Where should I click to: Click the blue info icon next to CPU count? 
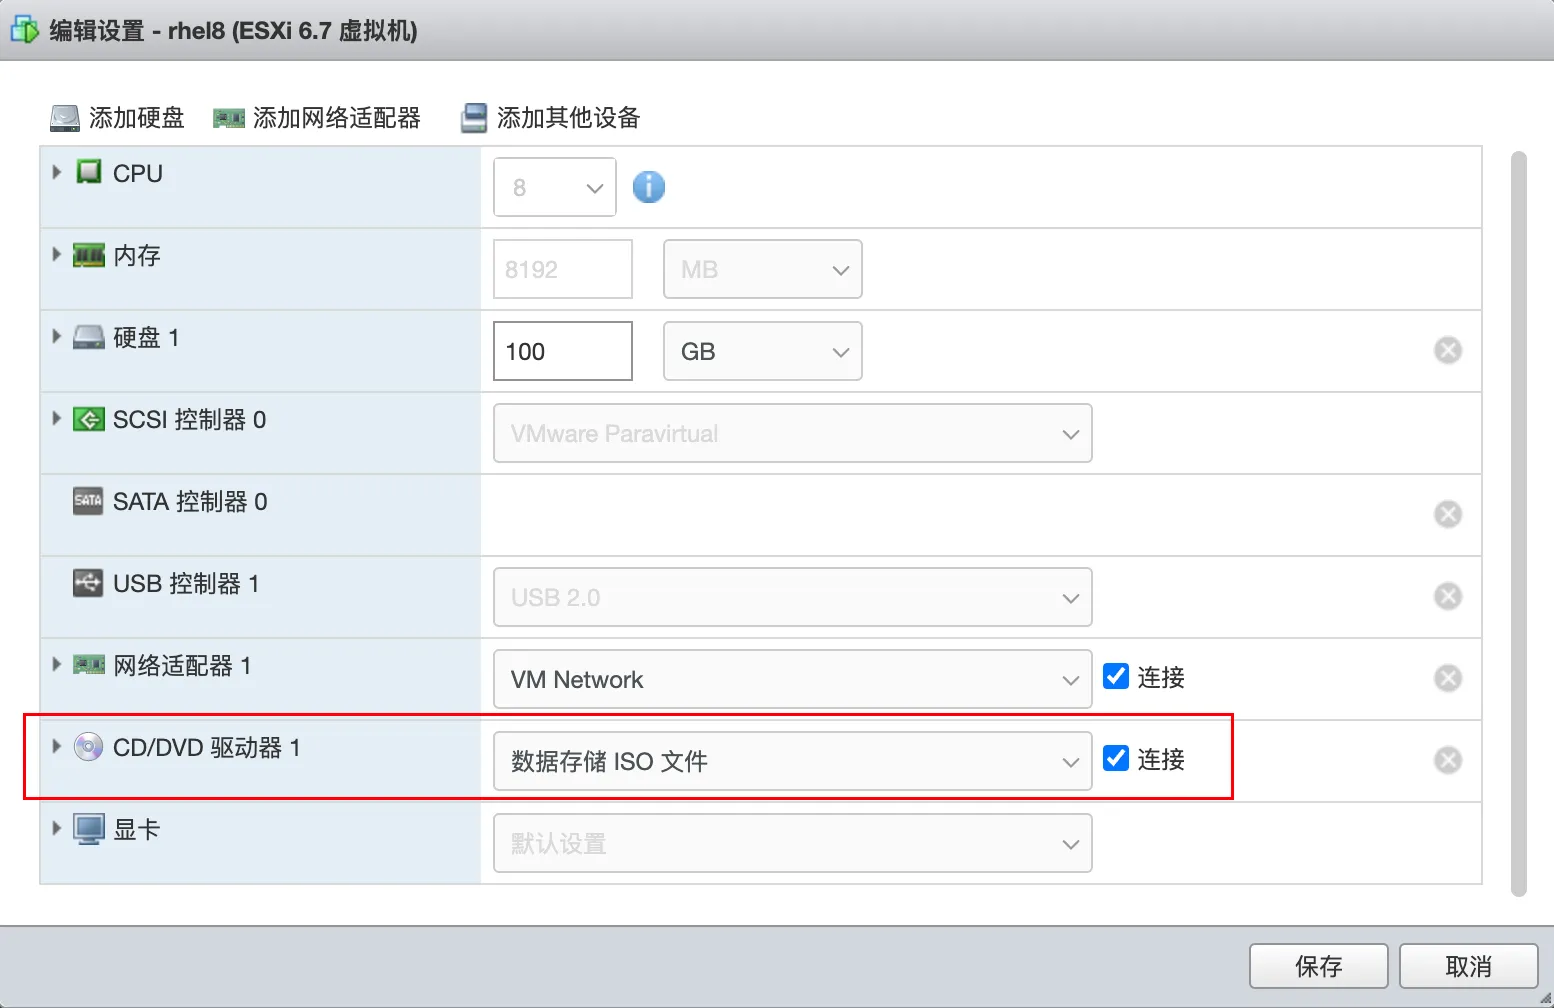[648, 186]
